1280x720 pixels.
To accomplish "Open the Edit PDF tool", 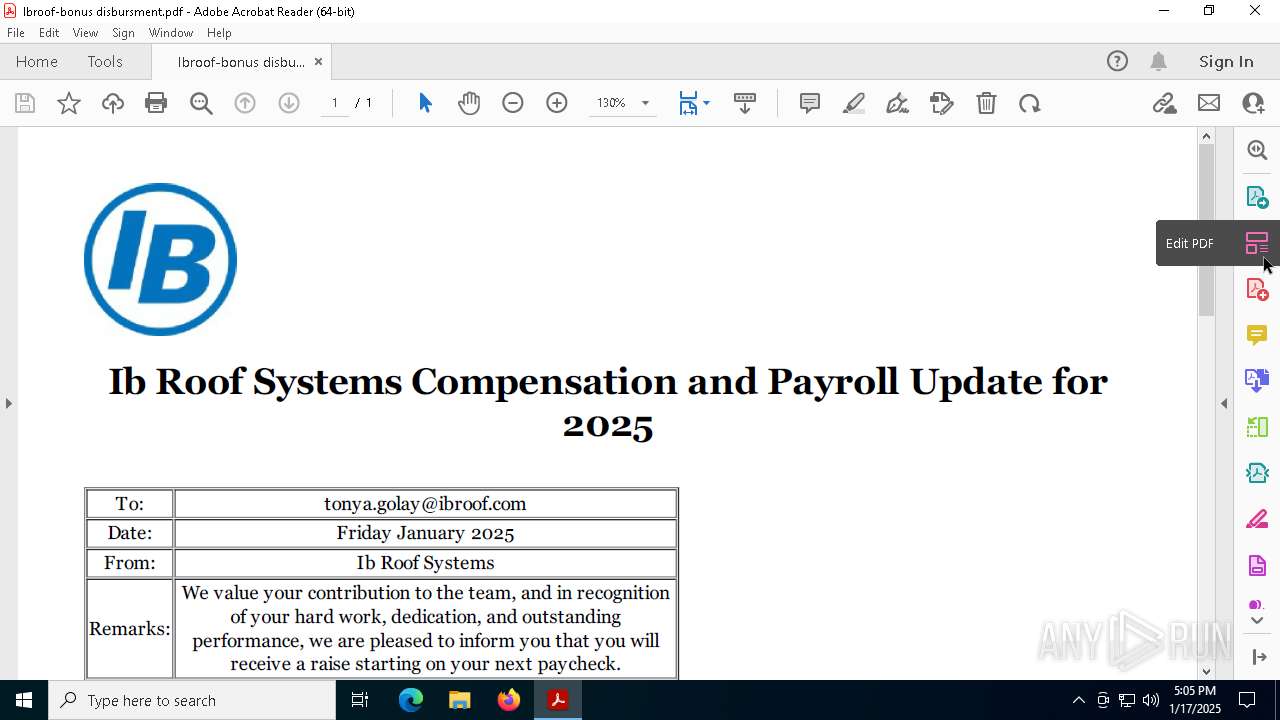I will (1257, 243).
